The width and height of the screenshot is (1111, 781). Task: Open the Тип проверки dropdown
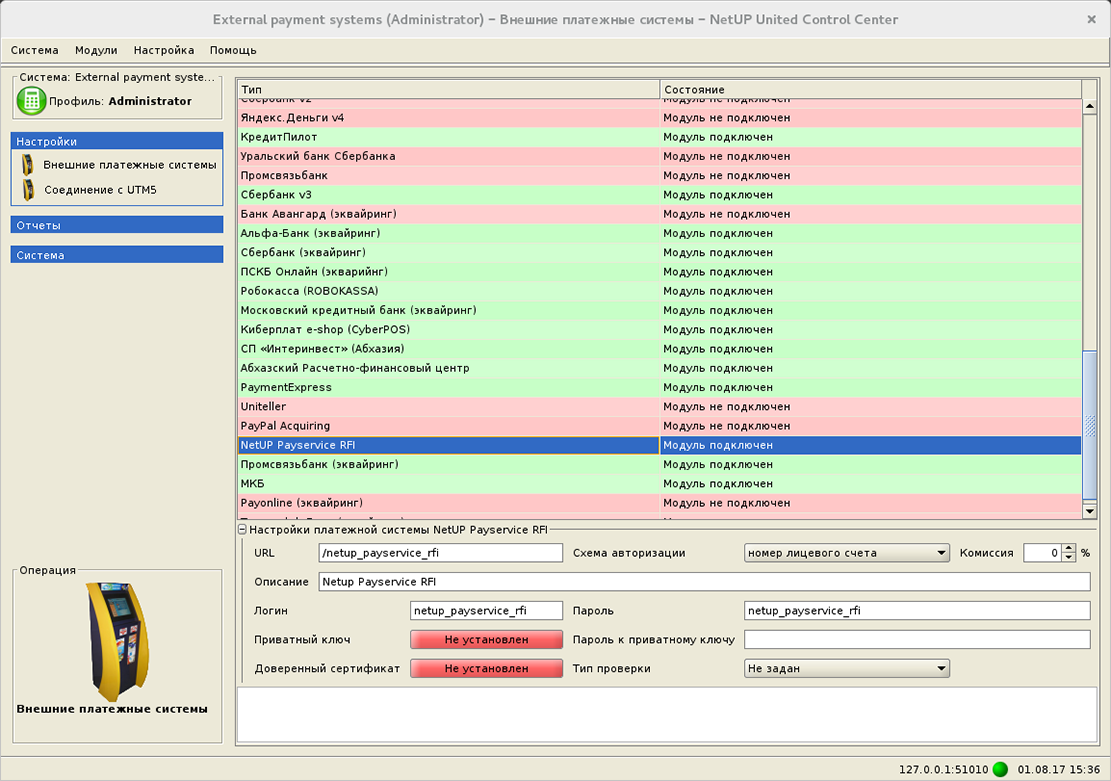(847, 668)
